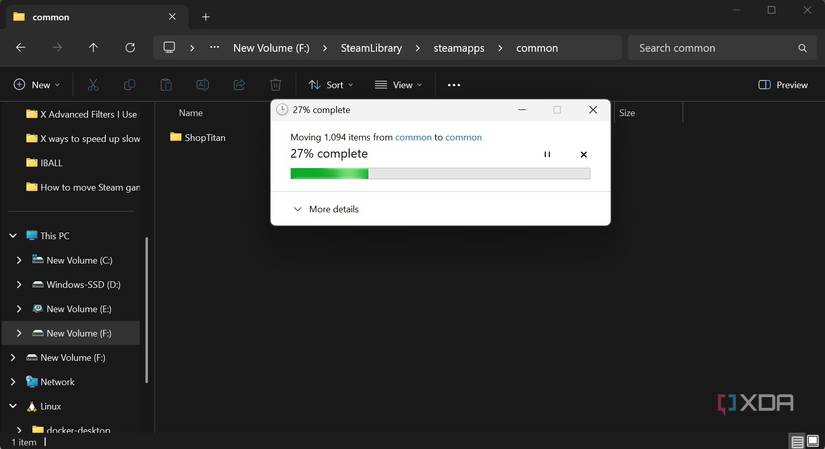Select highlighted New Volume (F:) under This PC
The width and height of the screenshot is (825, 449).
point(72,333)
